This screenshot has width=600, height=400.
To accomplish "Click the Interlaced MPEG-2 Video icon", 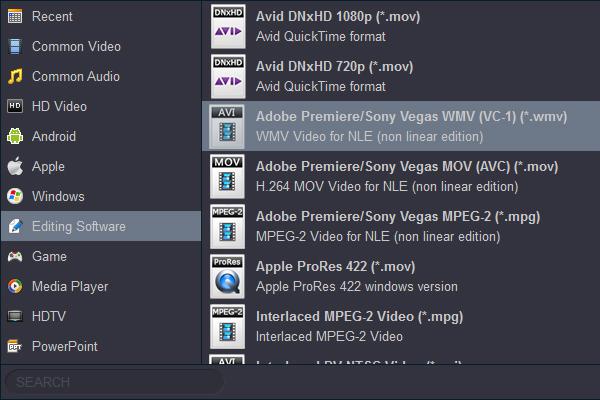I will (227, 326).
